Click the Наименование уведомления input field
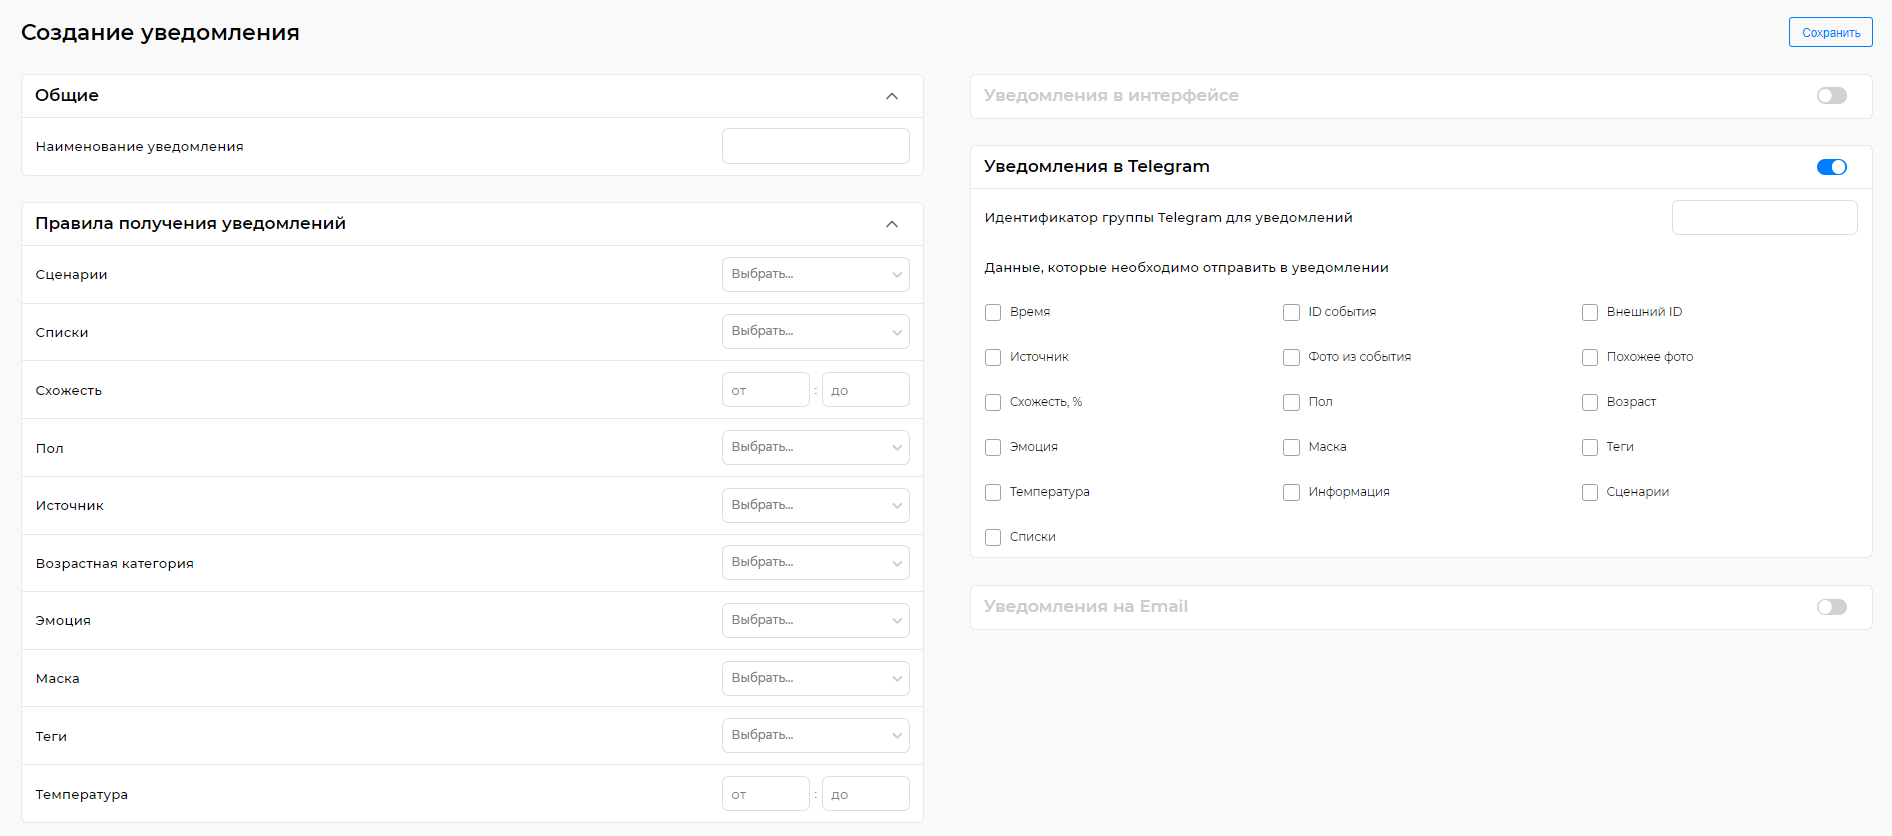 [816, 146]
